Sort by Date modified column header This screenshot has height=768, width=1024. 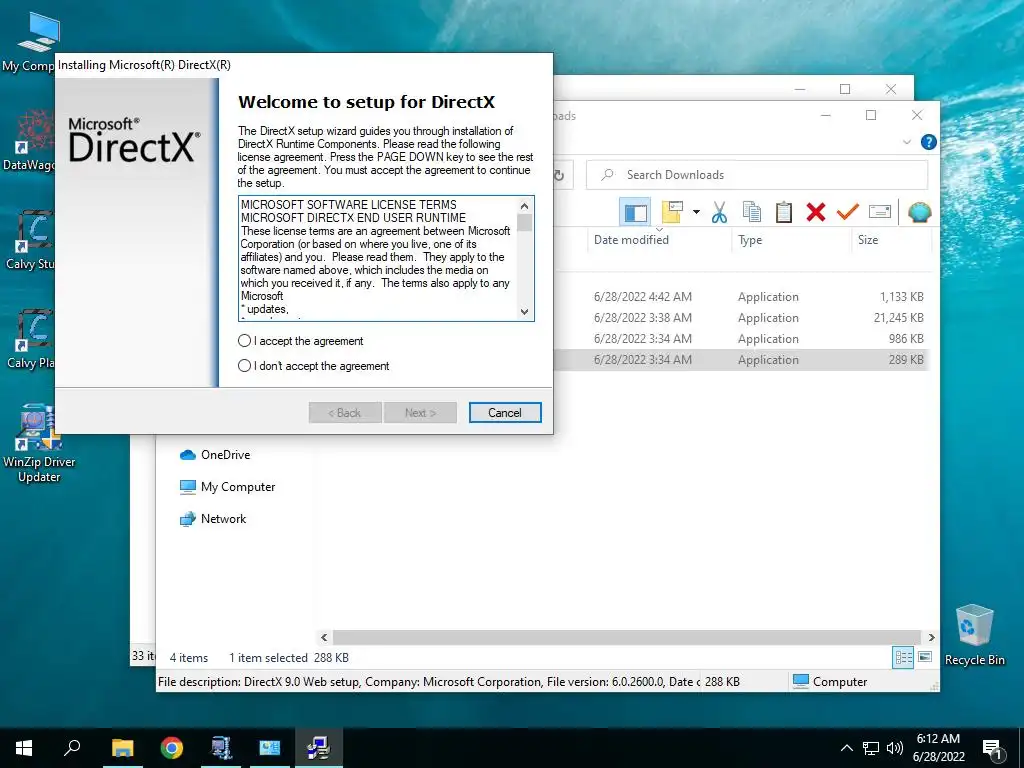tap(658, 240)
